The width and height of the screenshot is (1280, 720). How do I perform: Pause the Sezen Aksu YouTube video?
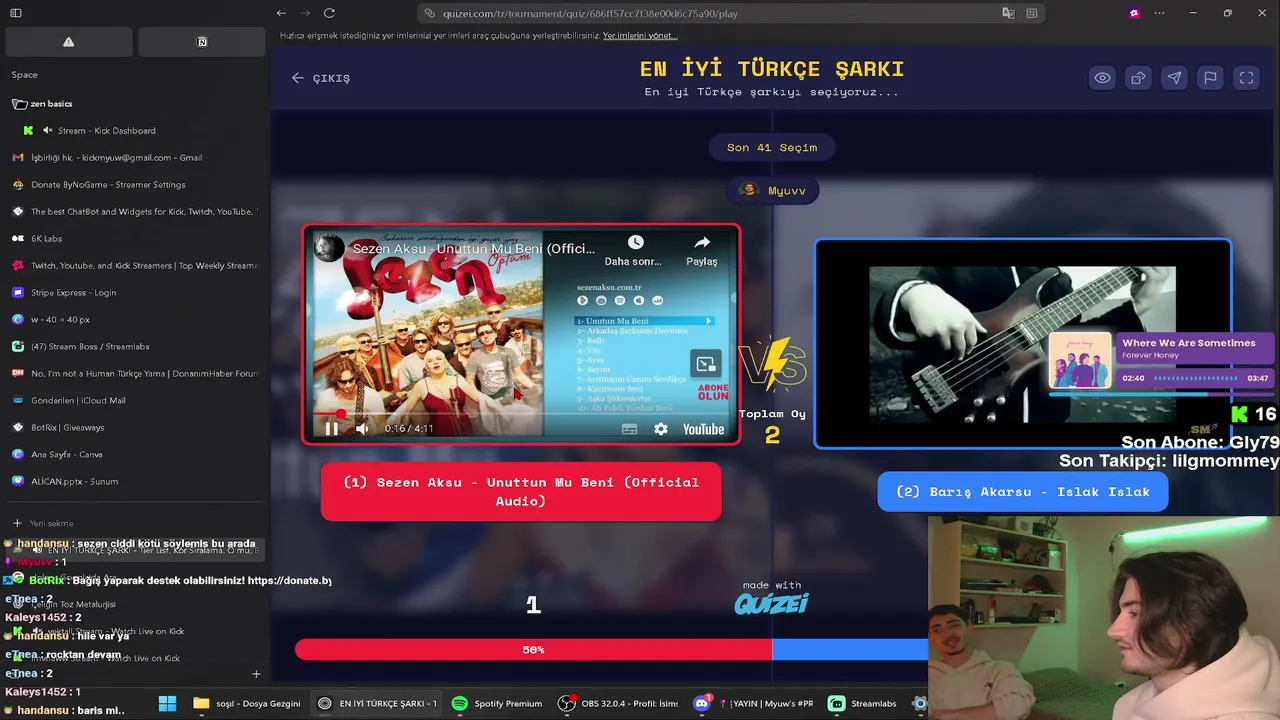331,429
